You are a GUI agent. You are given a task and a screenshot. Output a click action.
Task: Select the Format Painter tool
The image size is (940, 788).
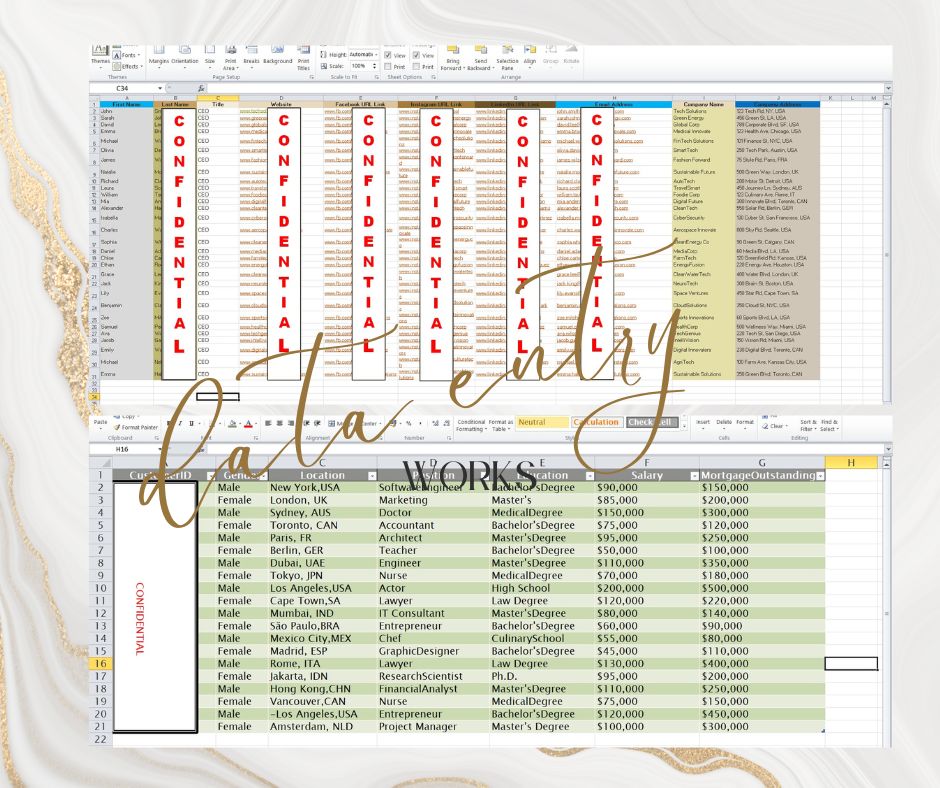pyautogui.click(x=139, y=427)
